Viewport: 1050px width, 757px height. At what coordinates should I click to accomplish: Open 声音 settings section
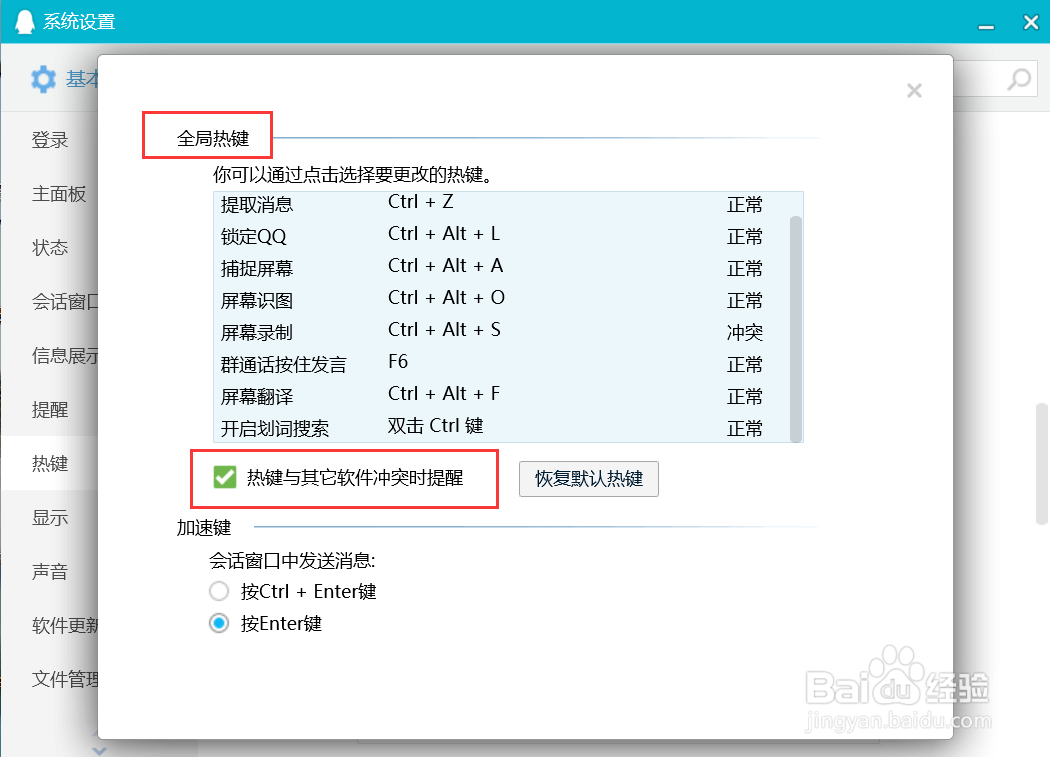(x=48, y=571)
